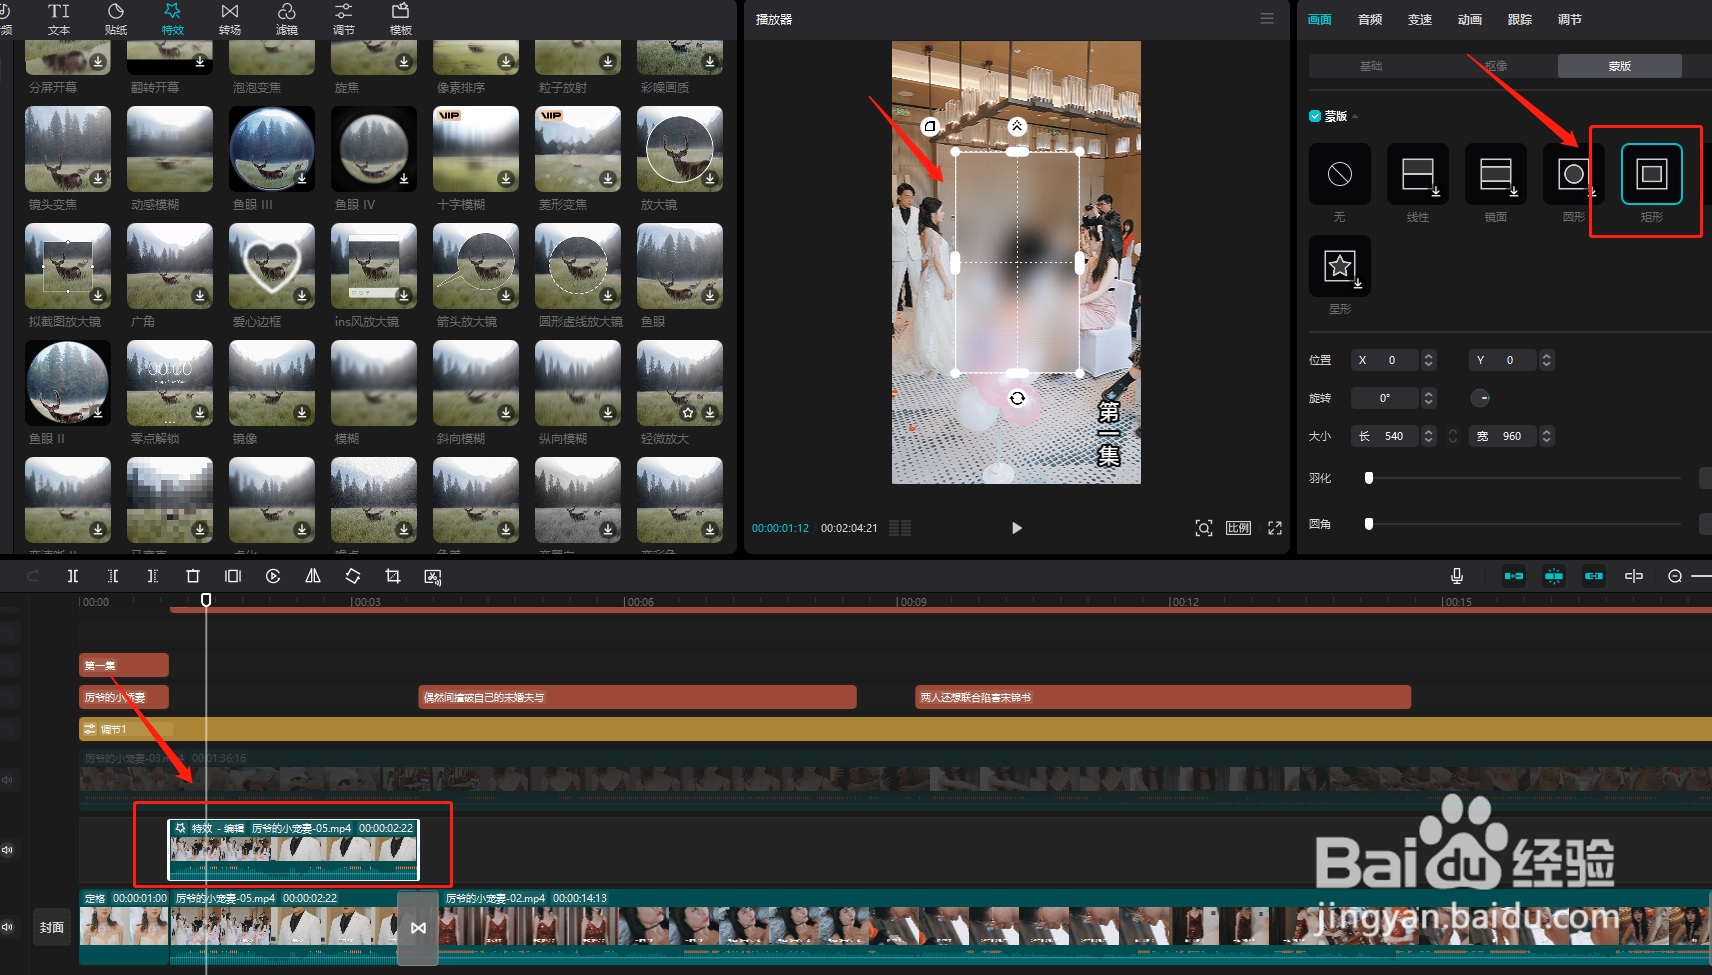Screen dimensions: 1712x975
Task: Play the video in the player
Action: 1016,528
